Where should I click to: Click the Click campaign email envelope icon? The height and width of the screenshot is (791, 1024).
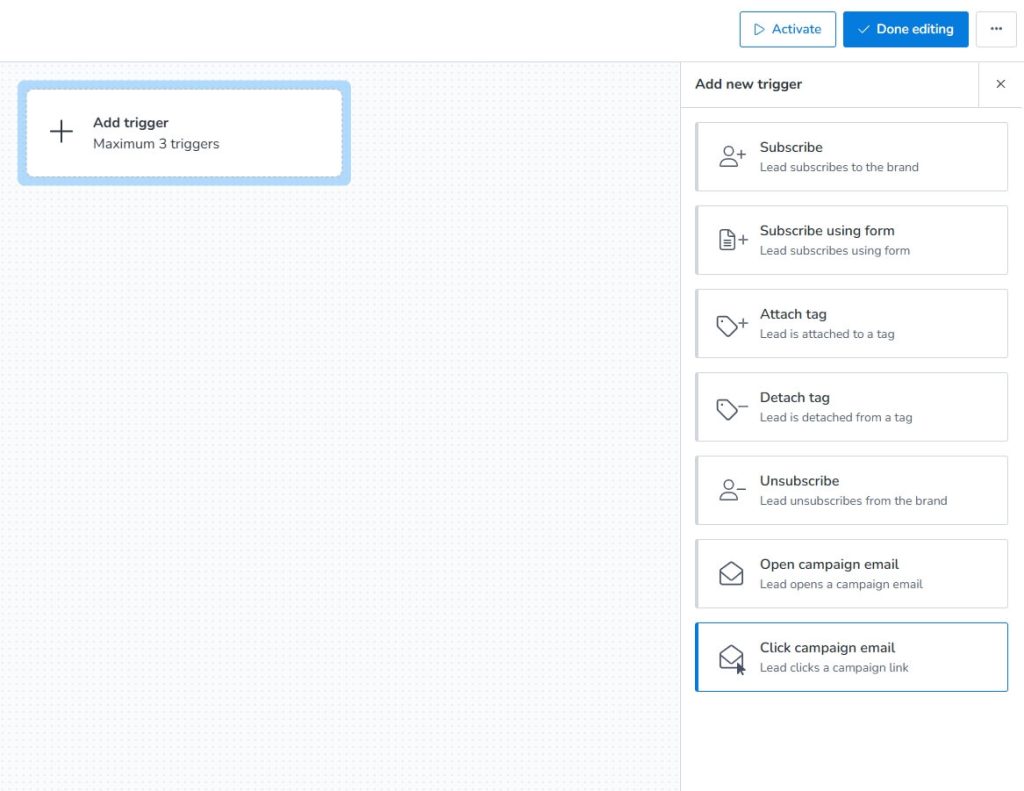tap(732, 657)
